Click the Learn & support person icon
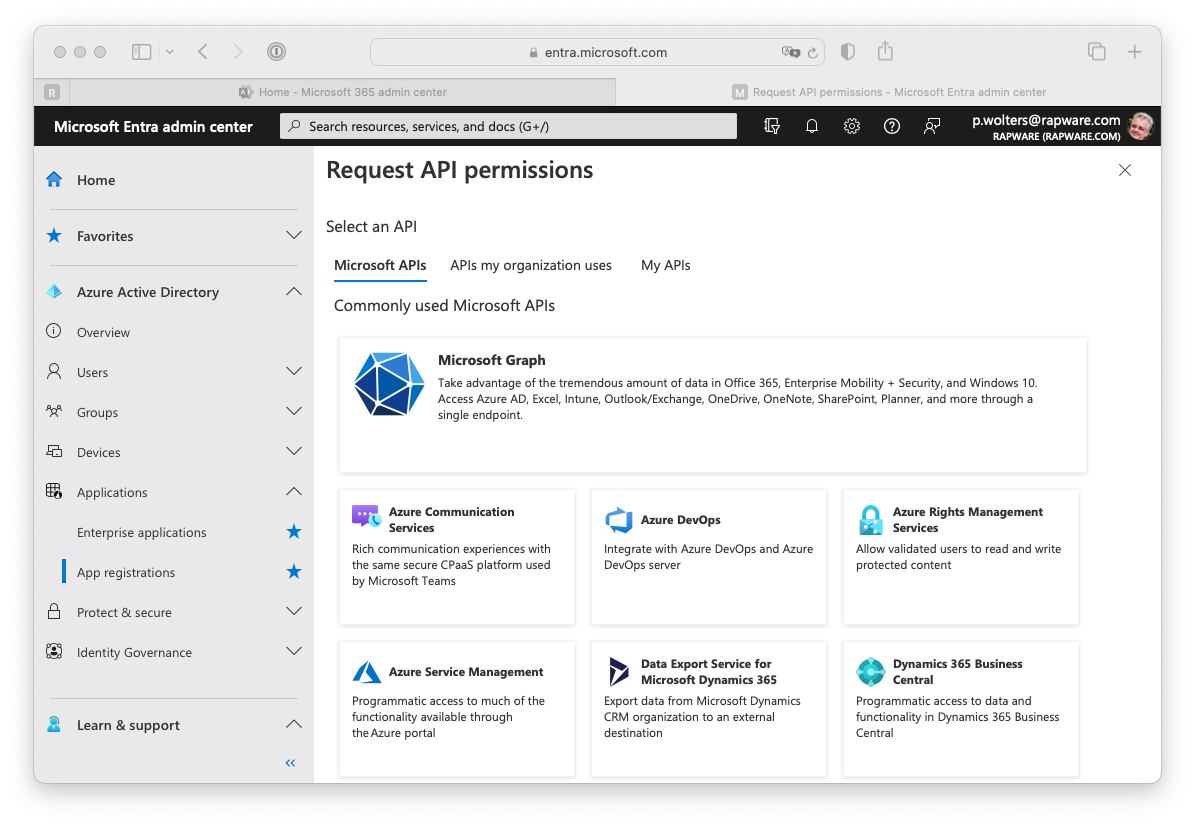 click(54, 724)
